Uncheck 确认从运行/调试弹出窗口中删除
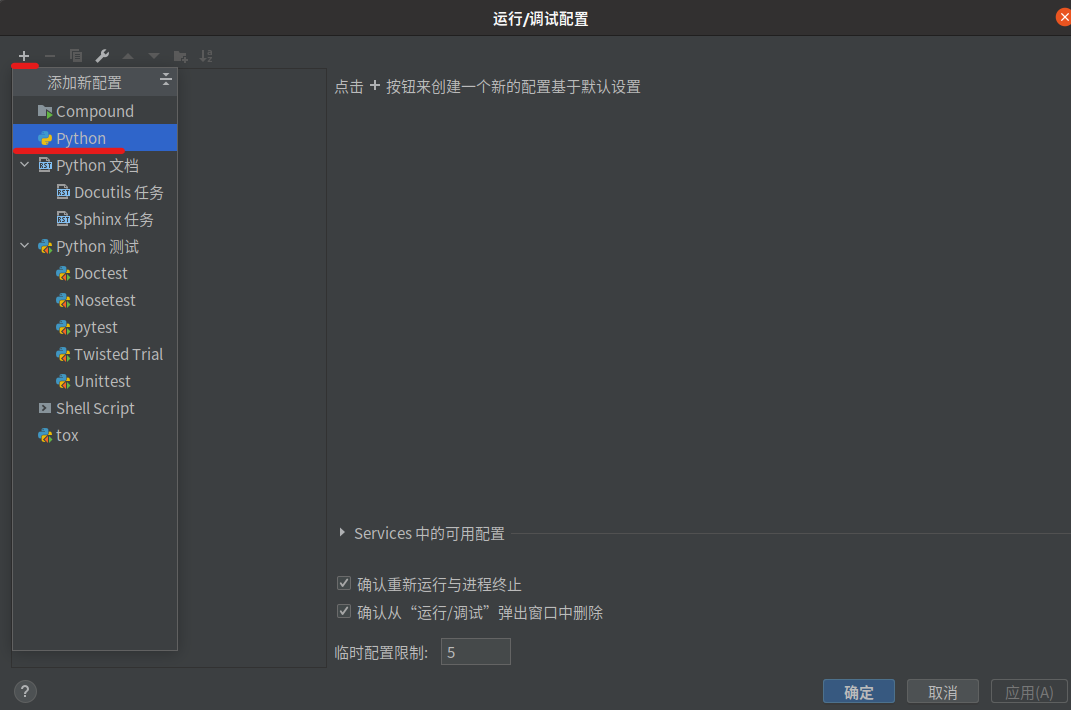Image resolution: width=1071 pixels, height=710 pixels. 344,611
